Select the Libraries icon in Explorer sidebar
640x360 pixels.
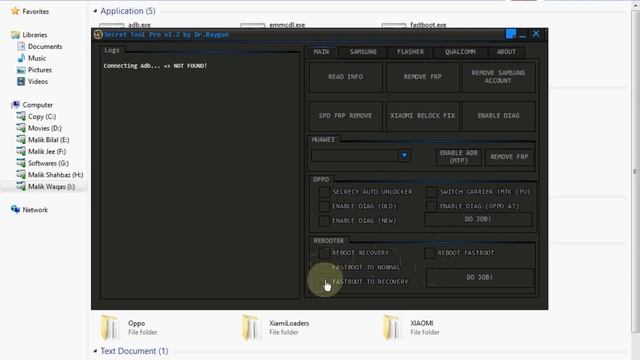16,35
